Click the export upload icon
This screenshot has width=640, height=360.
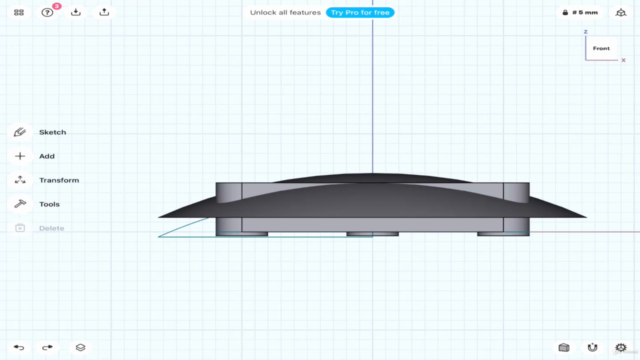pyautogui.click(x=104, y=12)
